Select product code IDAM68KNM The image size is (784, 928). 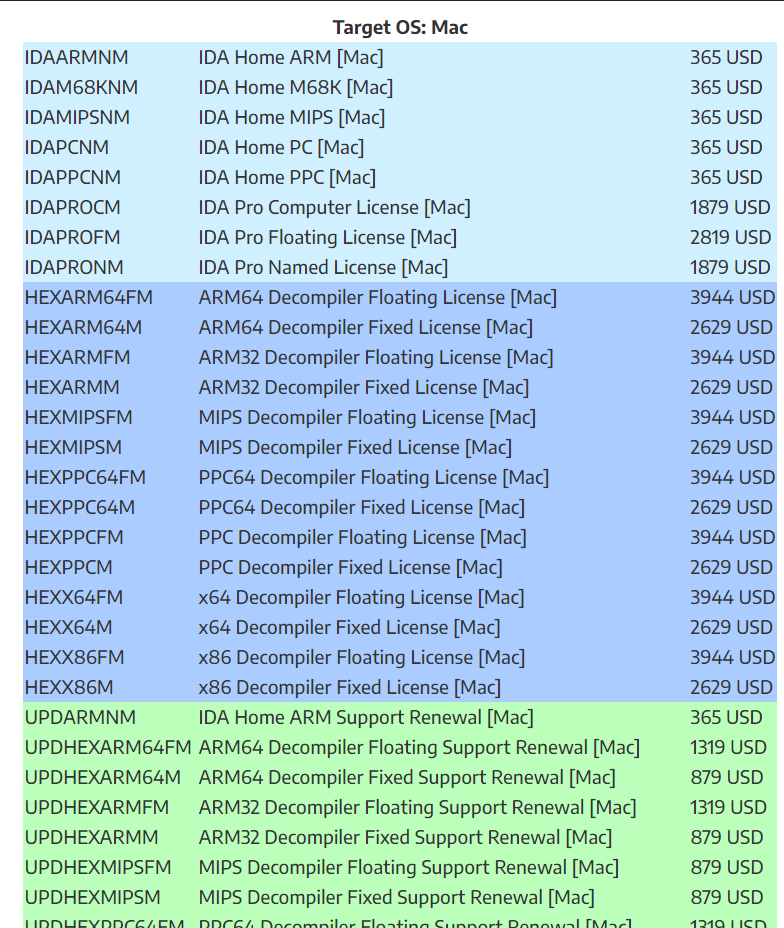[81, 88]
